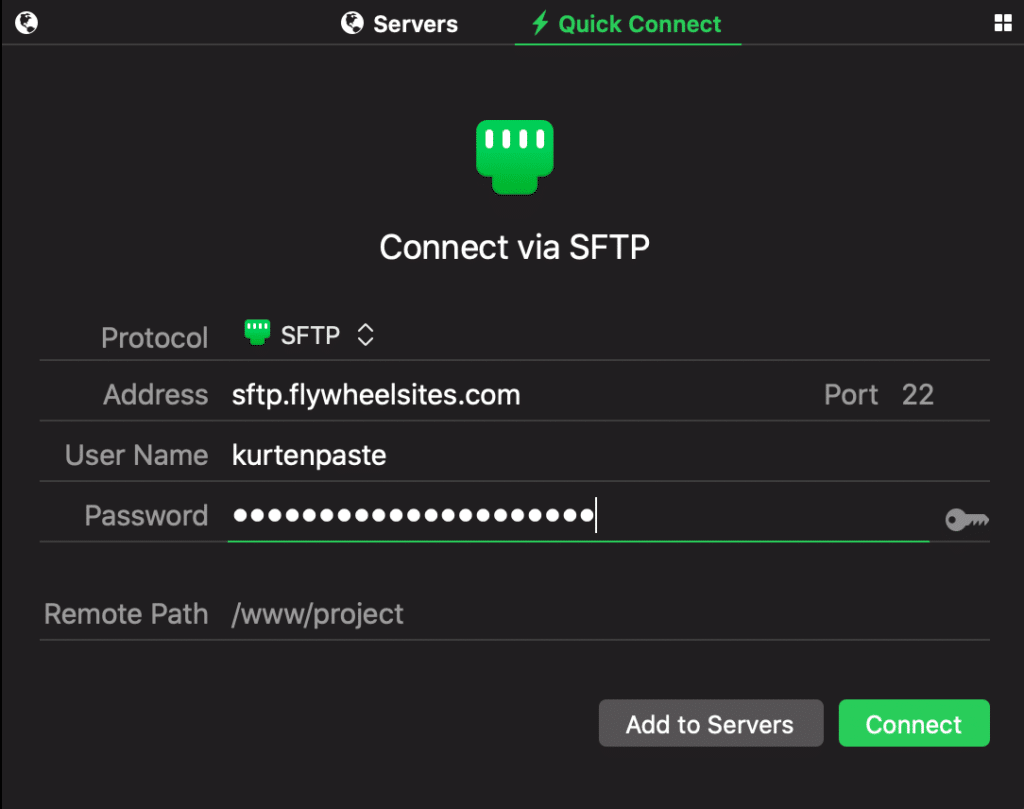Screen dimensions: 1024x809
Task: Click the globe icon beside the Servers label
Action: pos(352,22)
